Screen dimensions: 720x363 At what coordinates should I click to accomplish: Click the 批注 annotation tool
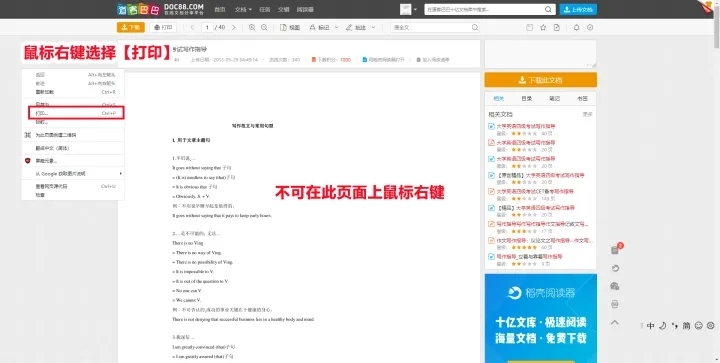356,28
